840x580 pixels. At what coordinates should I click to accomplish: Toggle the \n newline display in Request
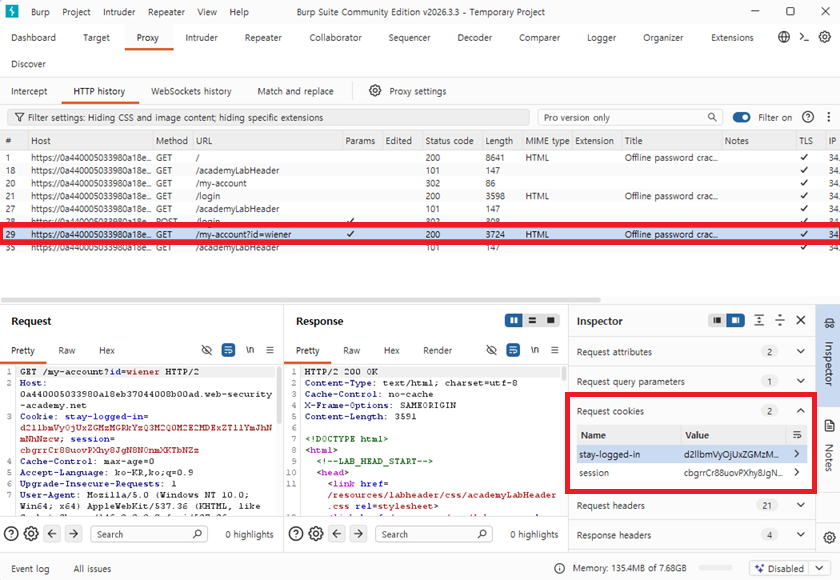click(250, 350)
